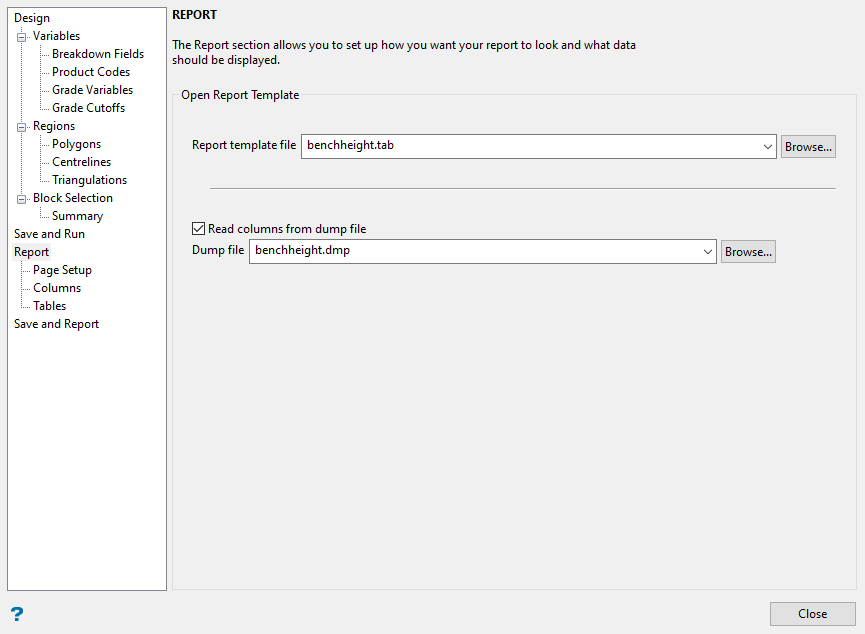Browse for a dump file
This screenshot has height=634, width=865.
click(748, 252)
